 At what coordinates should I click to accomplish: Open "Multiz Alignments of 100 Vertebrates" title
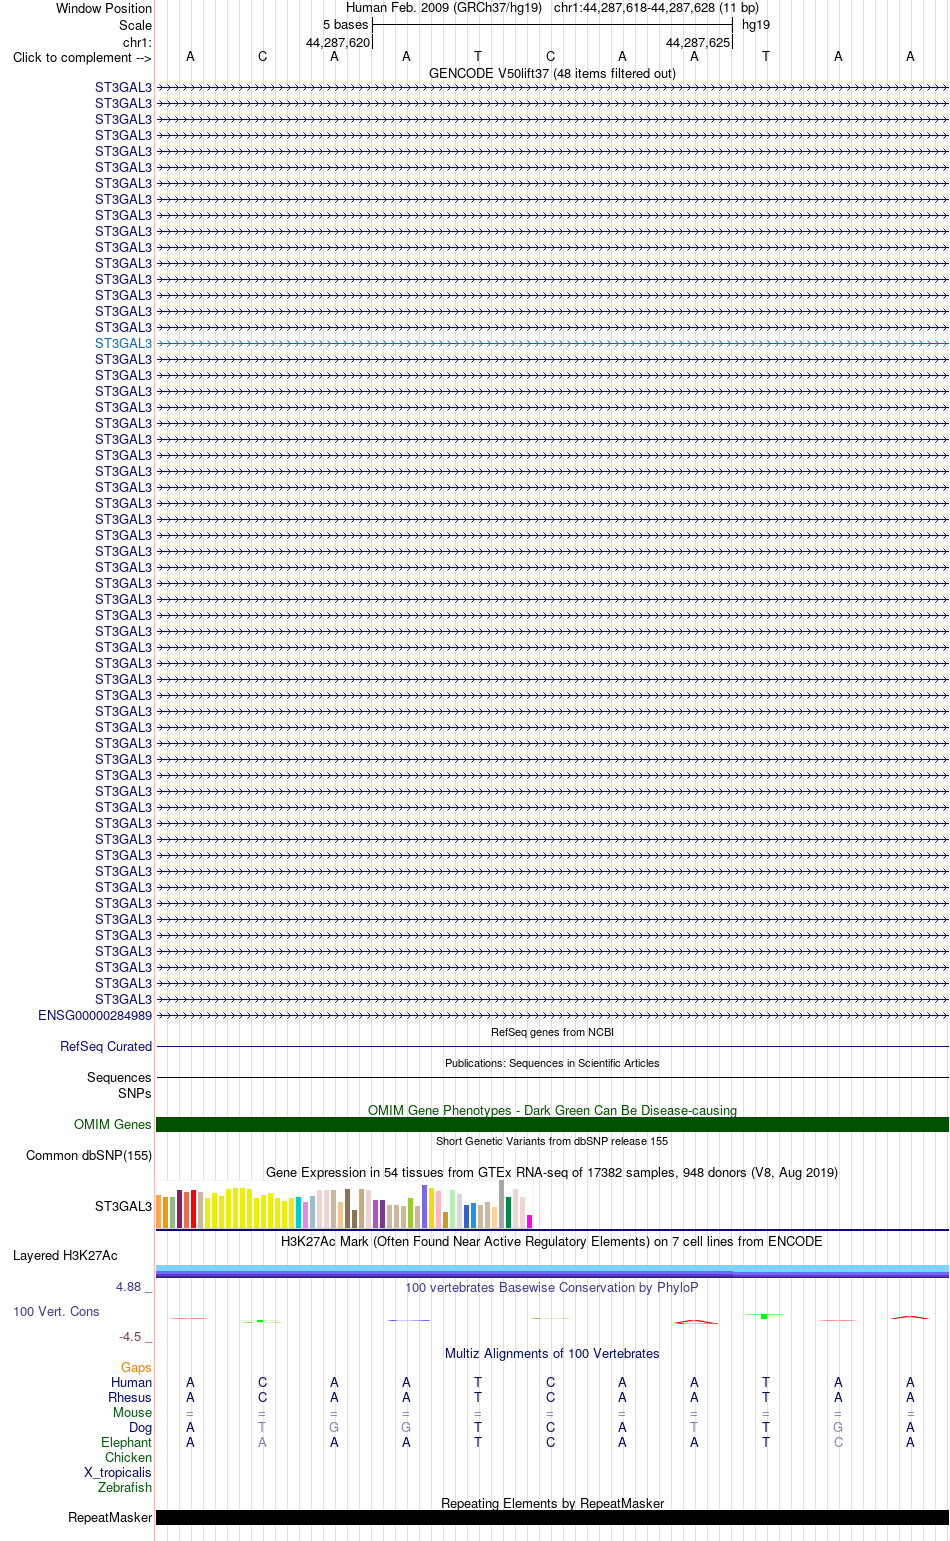[x=552, y=1353]
